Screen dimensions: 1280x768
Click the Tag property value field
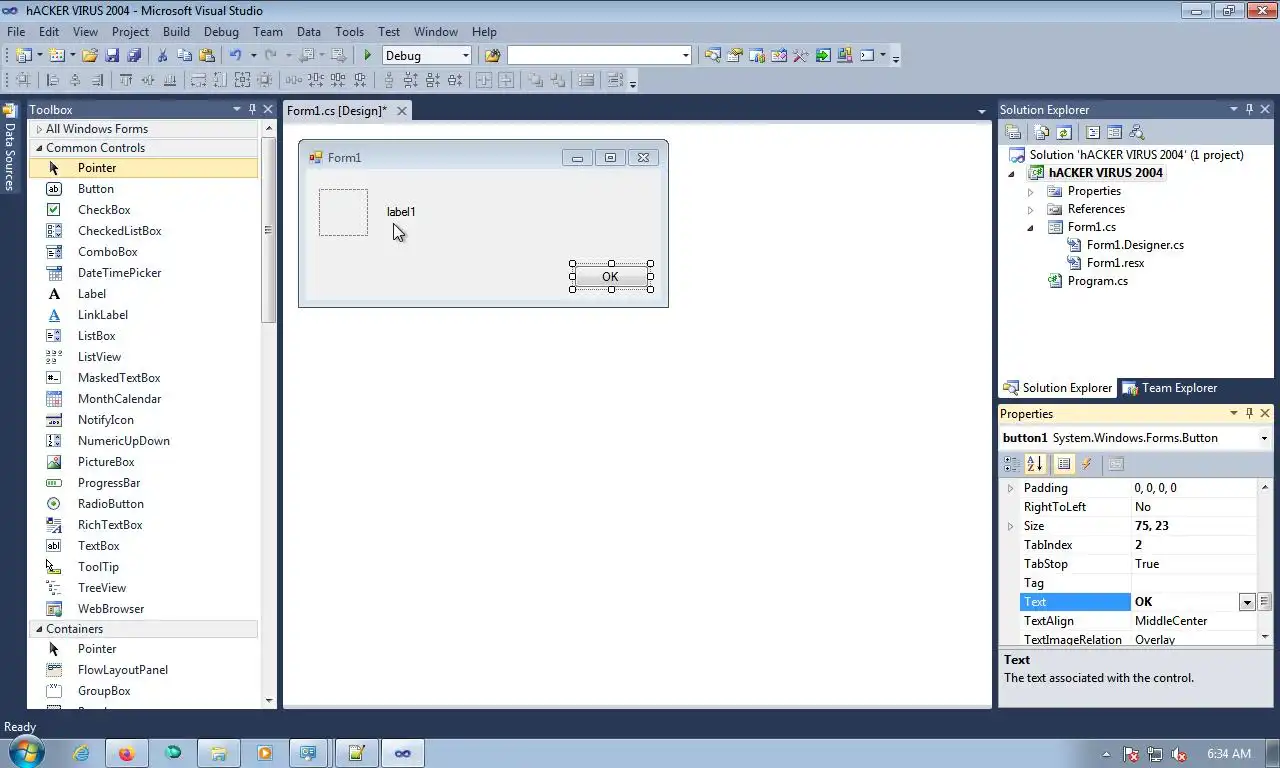[1194, 583]
